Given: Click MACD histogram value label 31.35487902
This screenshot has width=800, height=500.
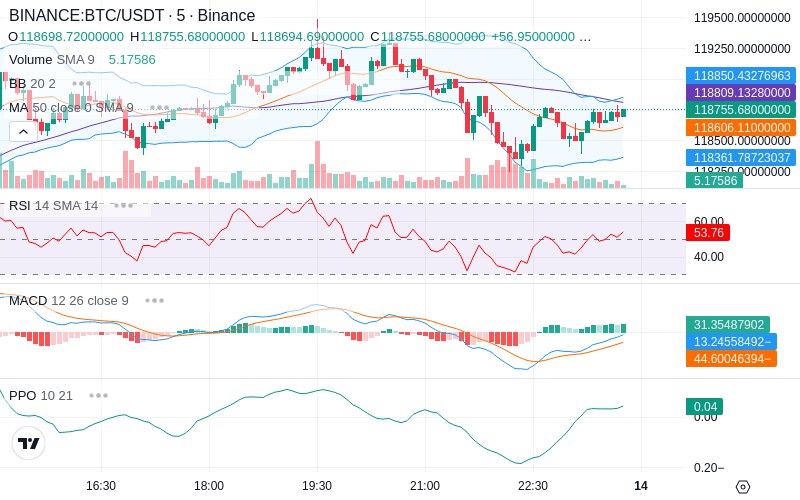Looking at the screenshot, I should coord(728,324).
